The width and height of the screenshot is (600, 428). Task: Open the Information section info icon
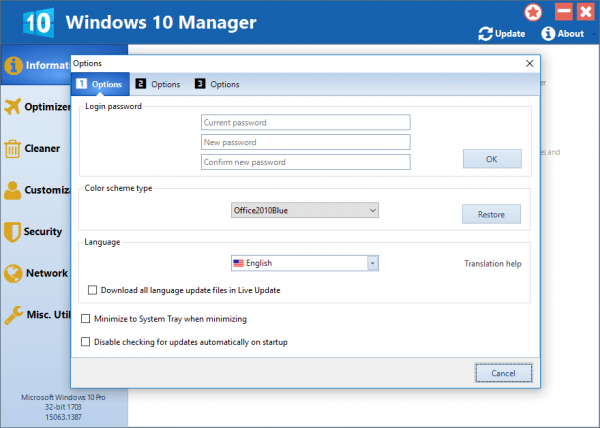(13, 65)
